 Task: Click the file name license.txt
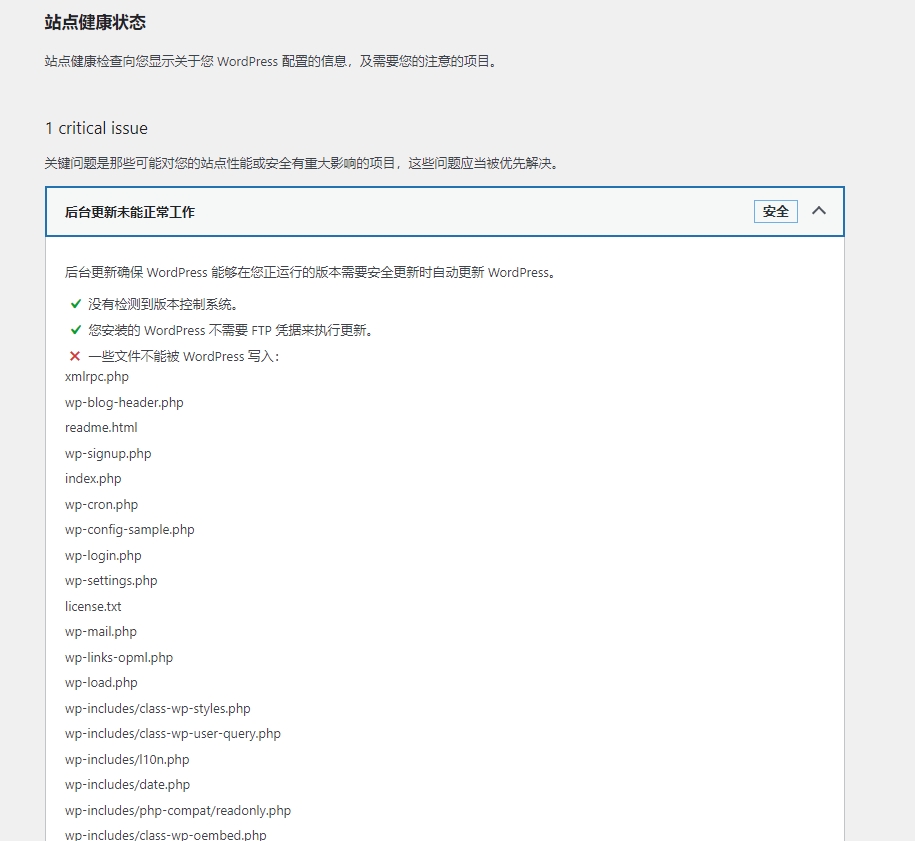[93, 606]
